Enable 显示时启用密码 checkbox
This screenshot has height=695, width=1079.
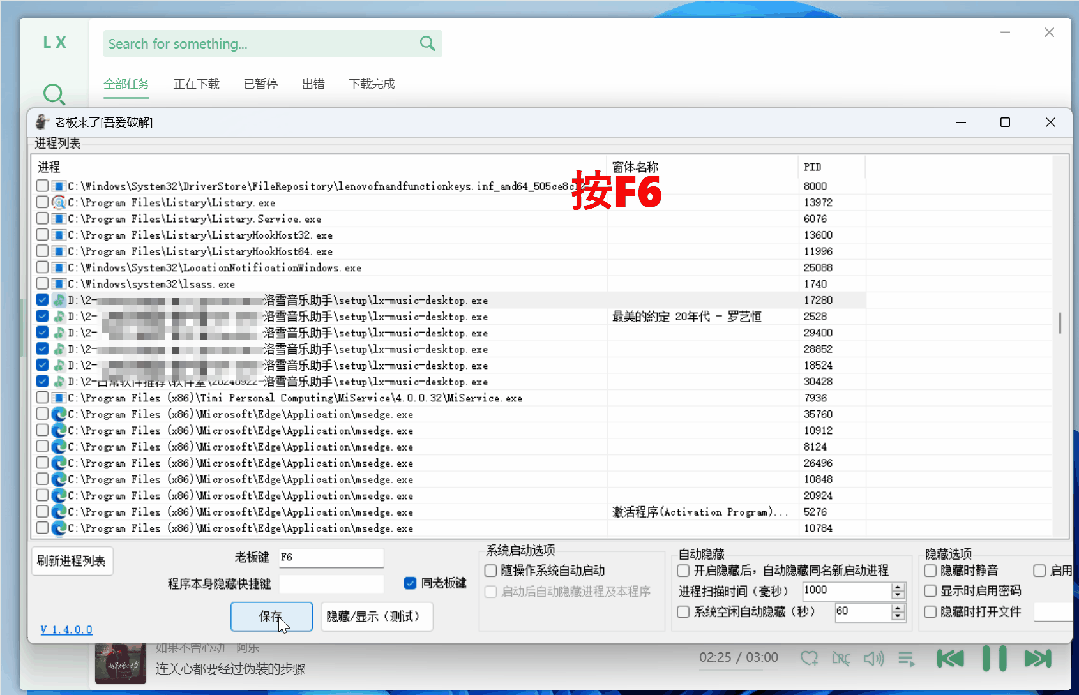(930, 591)
